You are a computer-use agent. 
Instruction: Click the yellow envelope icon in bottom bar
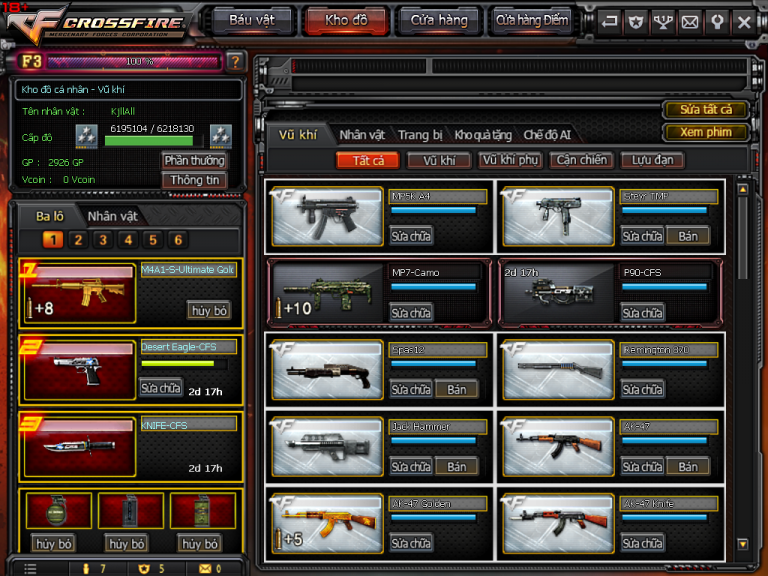coord(205,568)
